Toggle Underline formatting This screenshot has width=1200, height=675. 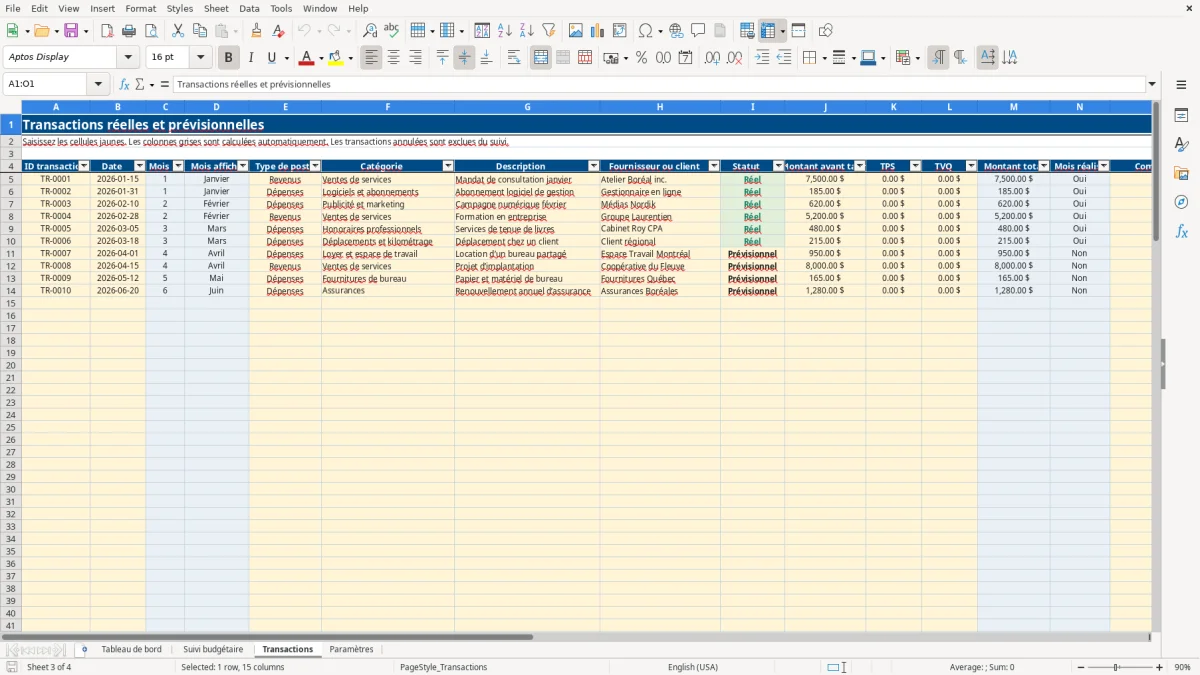(270, 58)
